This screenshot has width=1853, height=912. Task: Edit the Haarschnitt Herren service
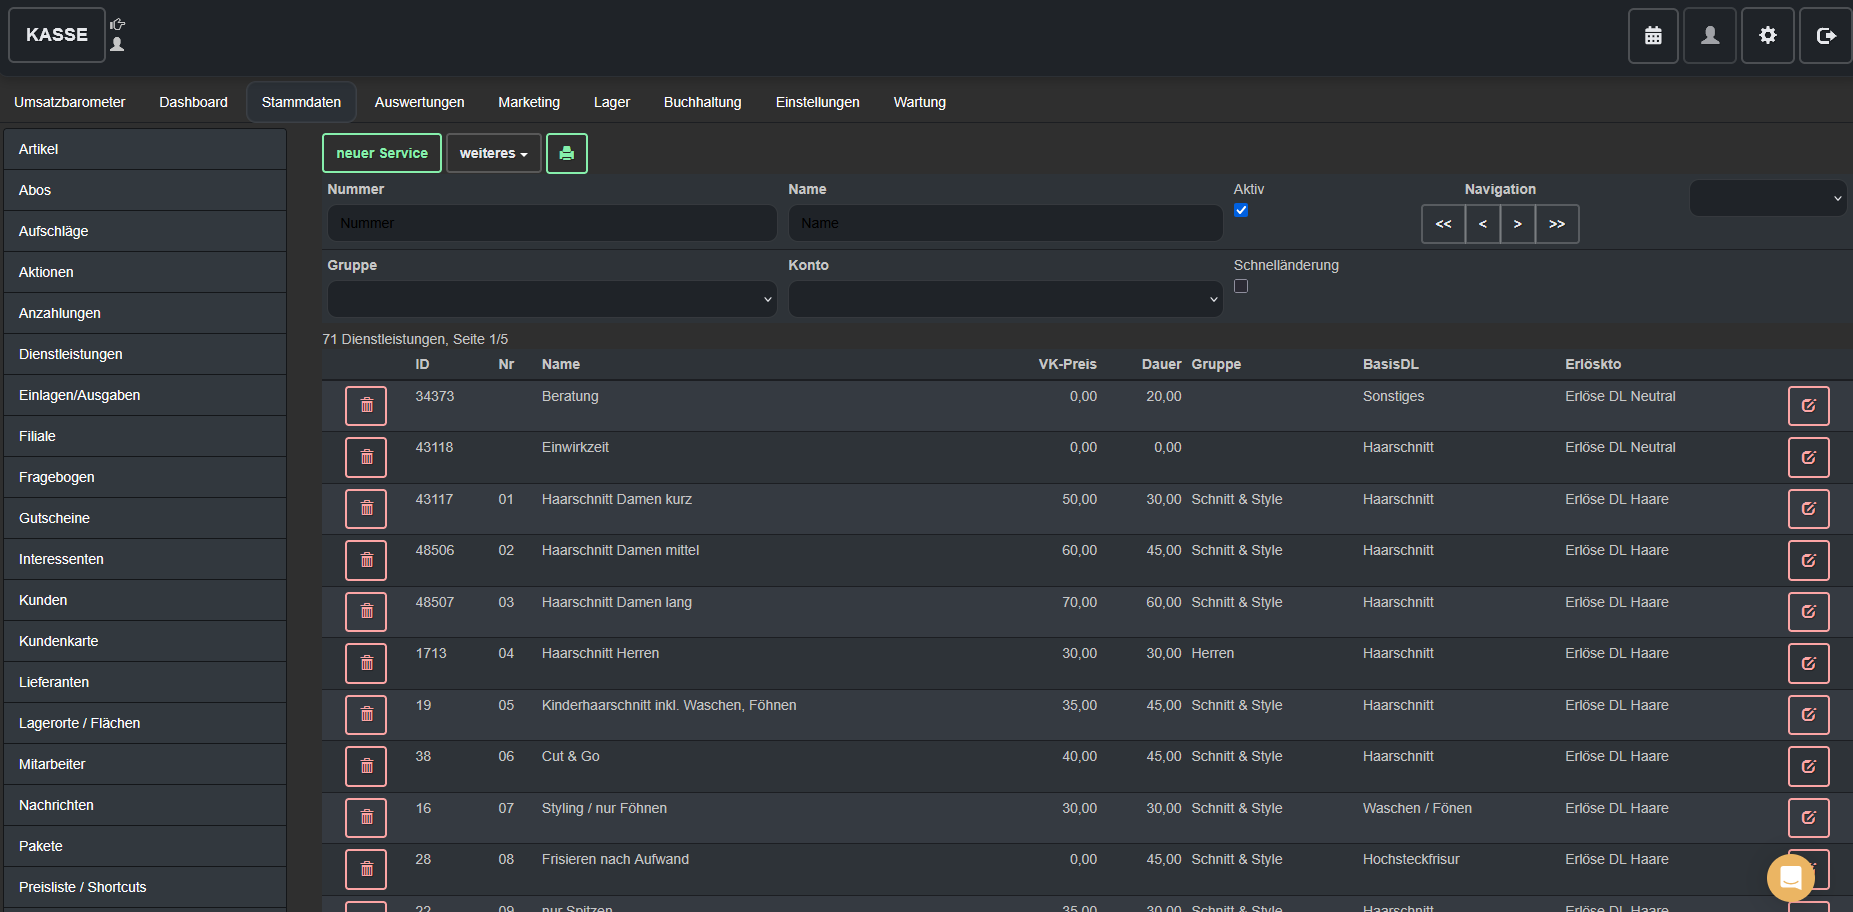pyautogui.click(x=1808, y=663)
